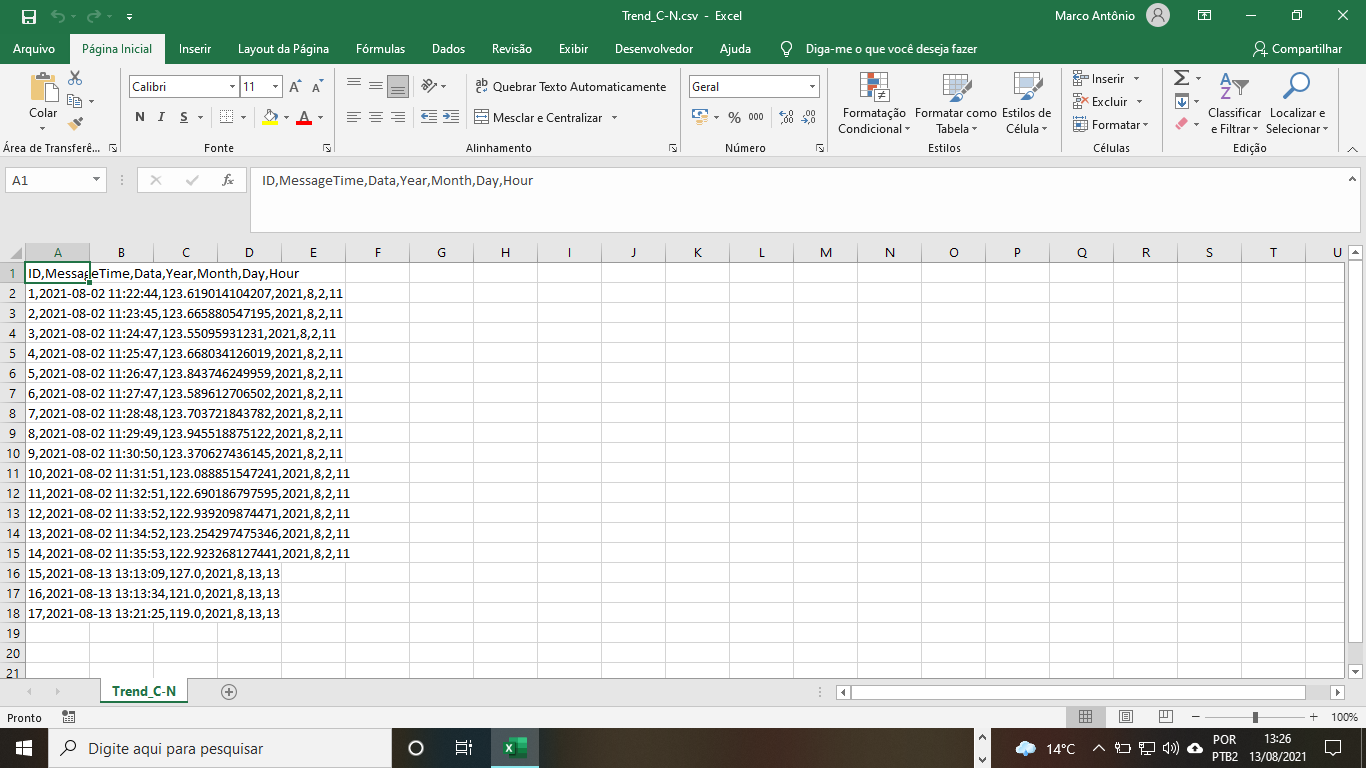Toggle italic formatting (I)
Viewport: 1366px width, 768px height.
coord(162,118)
